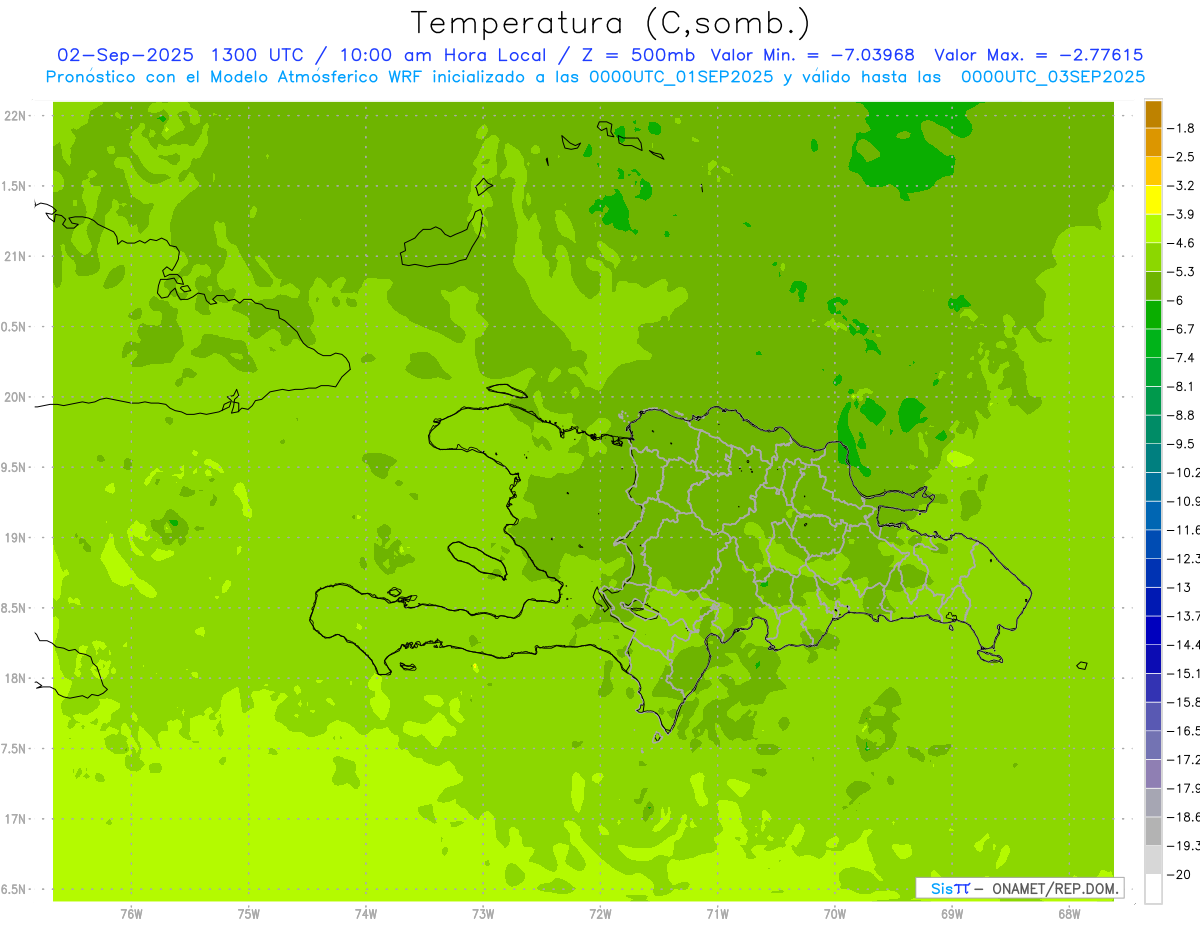Screen dimensions: 1200x927
Task: Click the "73W" longitude label
Action: click(483, 913)
